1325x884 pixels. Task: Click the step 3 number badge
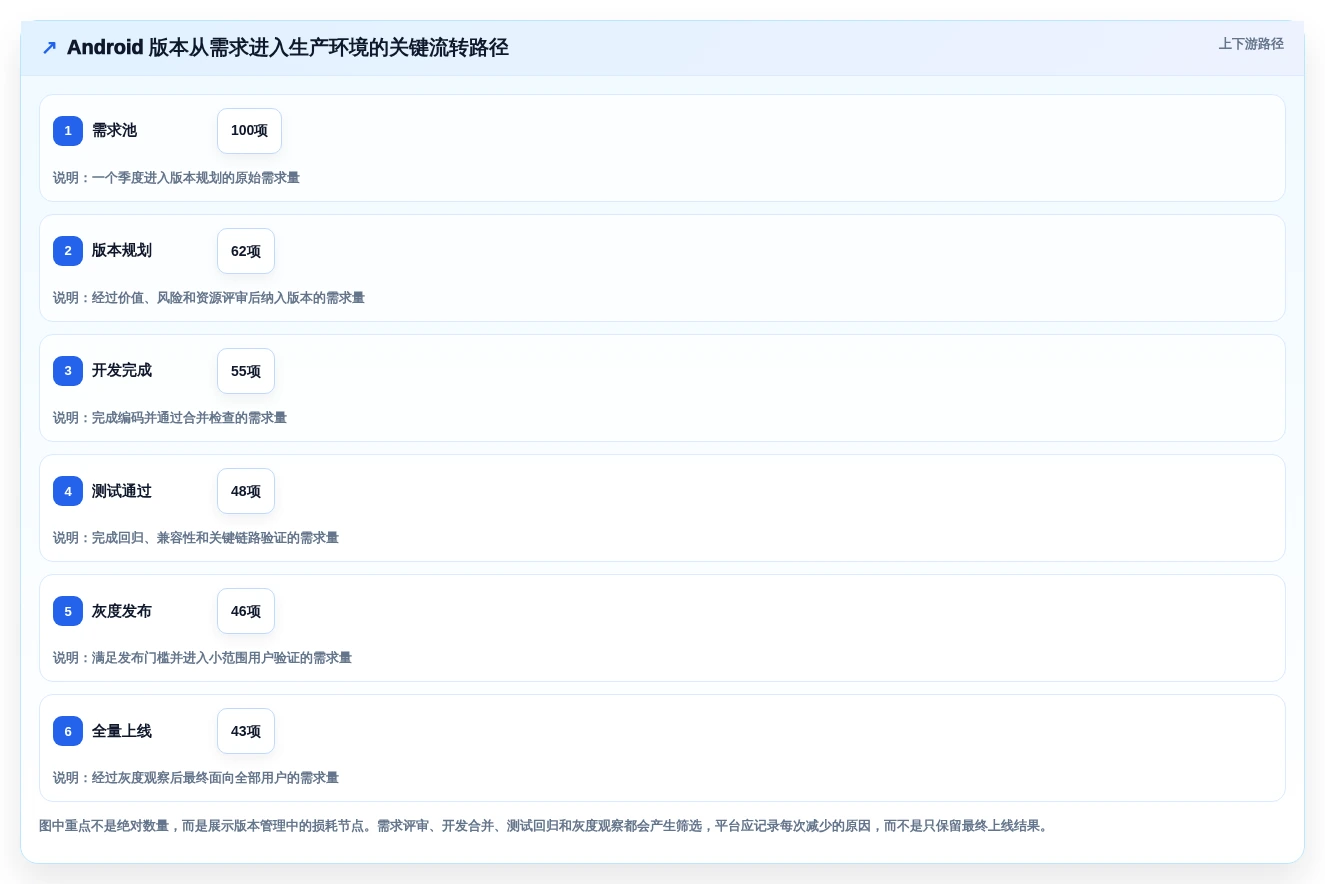[68, 371]
